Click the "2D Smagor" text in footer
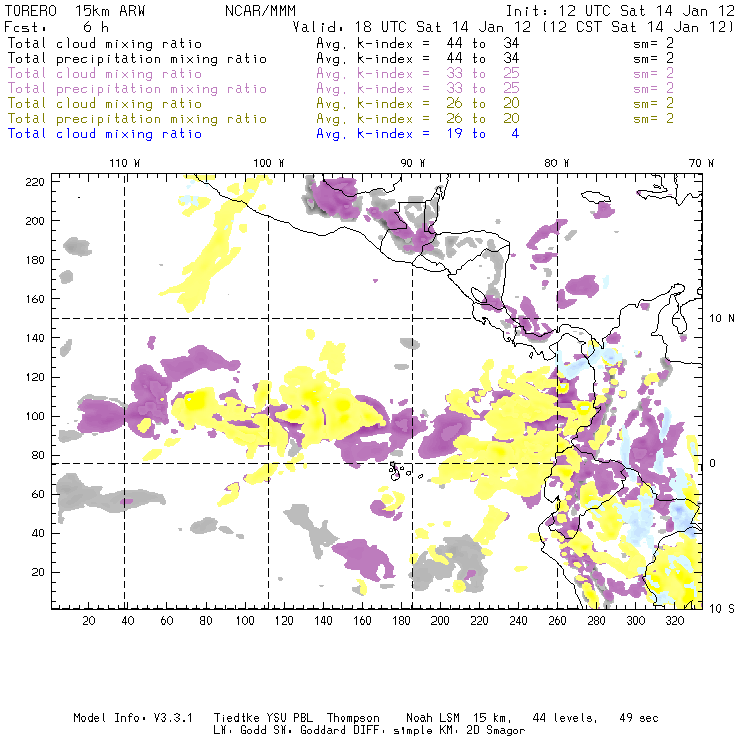This screenshot has height=740, width=740. click(496, 730)
